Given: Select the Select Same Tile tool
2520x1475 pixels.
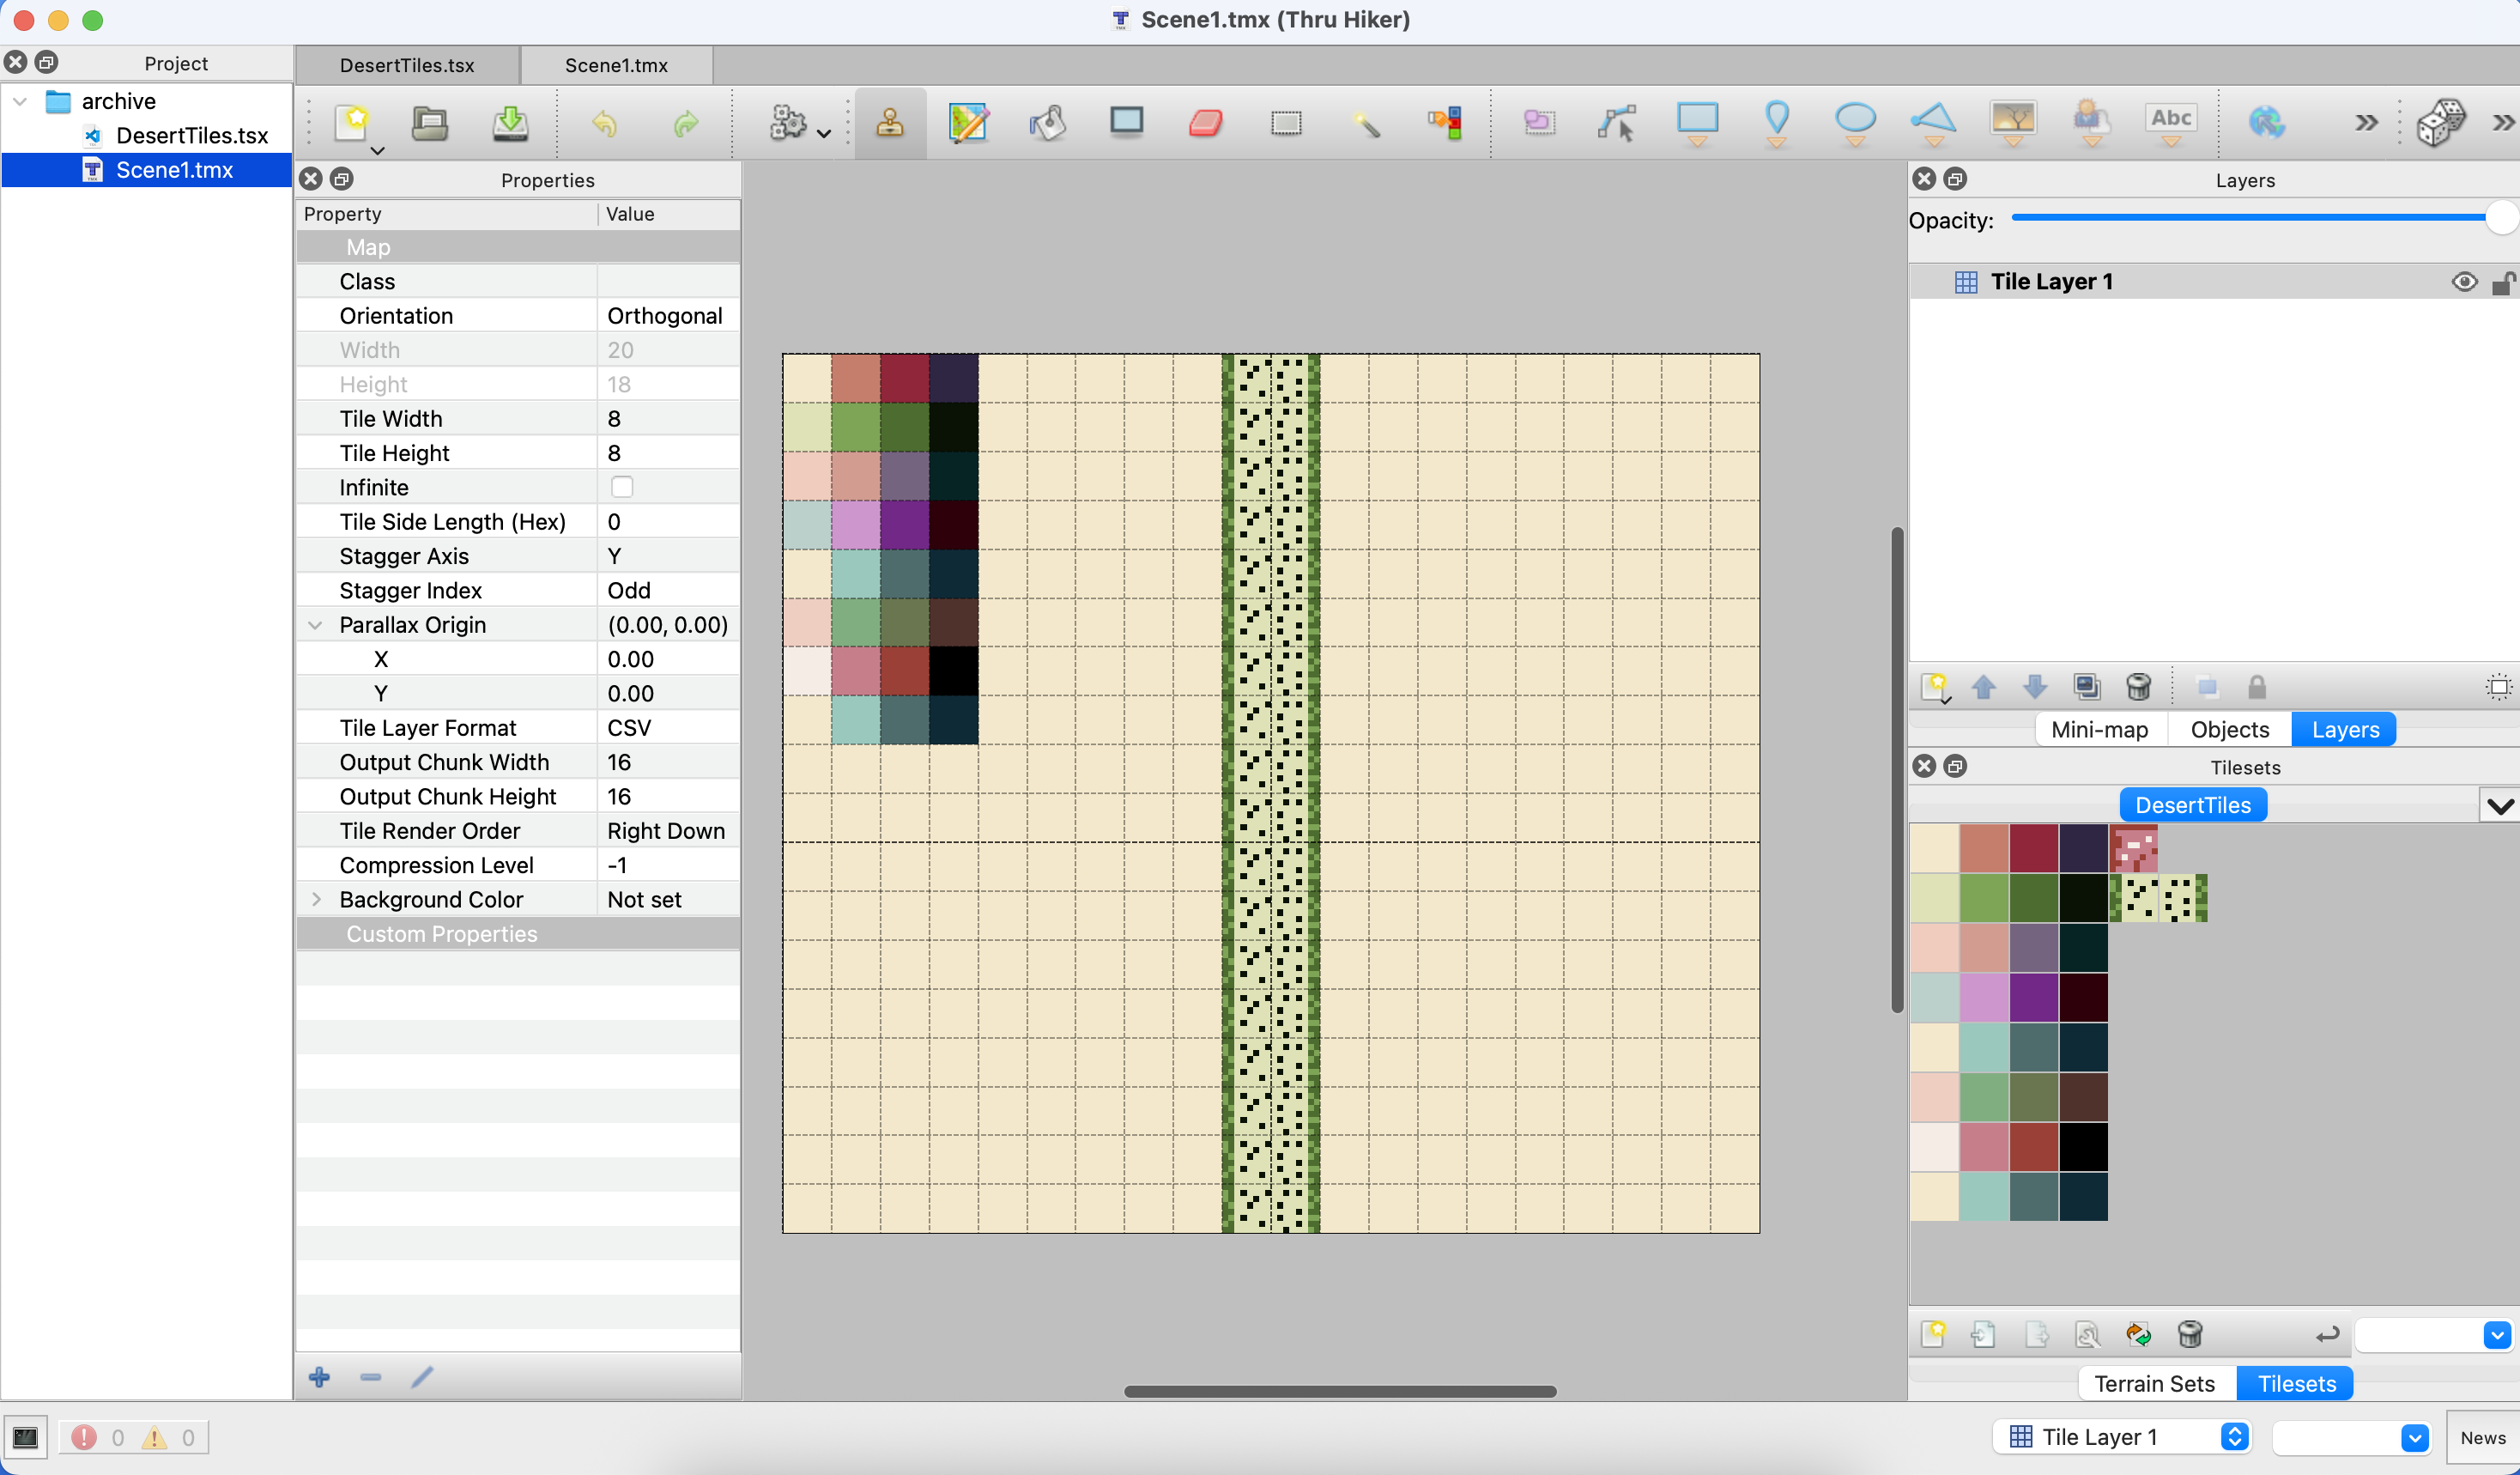Looking at the screenshot, I should click(1446, 122).
